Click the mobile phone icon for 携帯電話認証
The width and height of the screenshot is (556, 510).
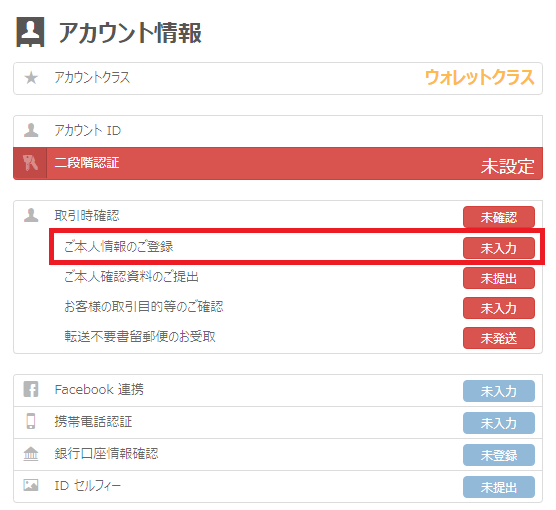coord(31,421)
